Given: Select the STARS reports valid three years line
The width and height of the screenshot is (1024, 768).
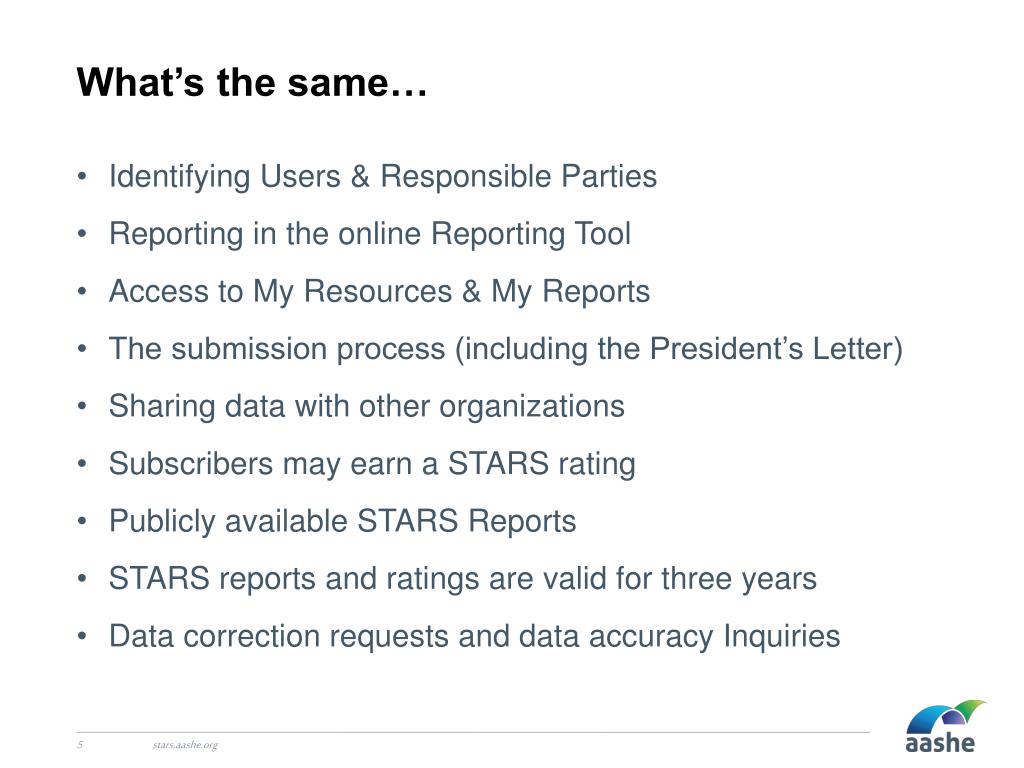Looking at the screenshot, I should pyautogui.click(x=462, y=579).
